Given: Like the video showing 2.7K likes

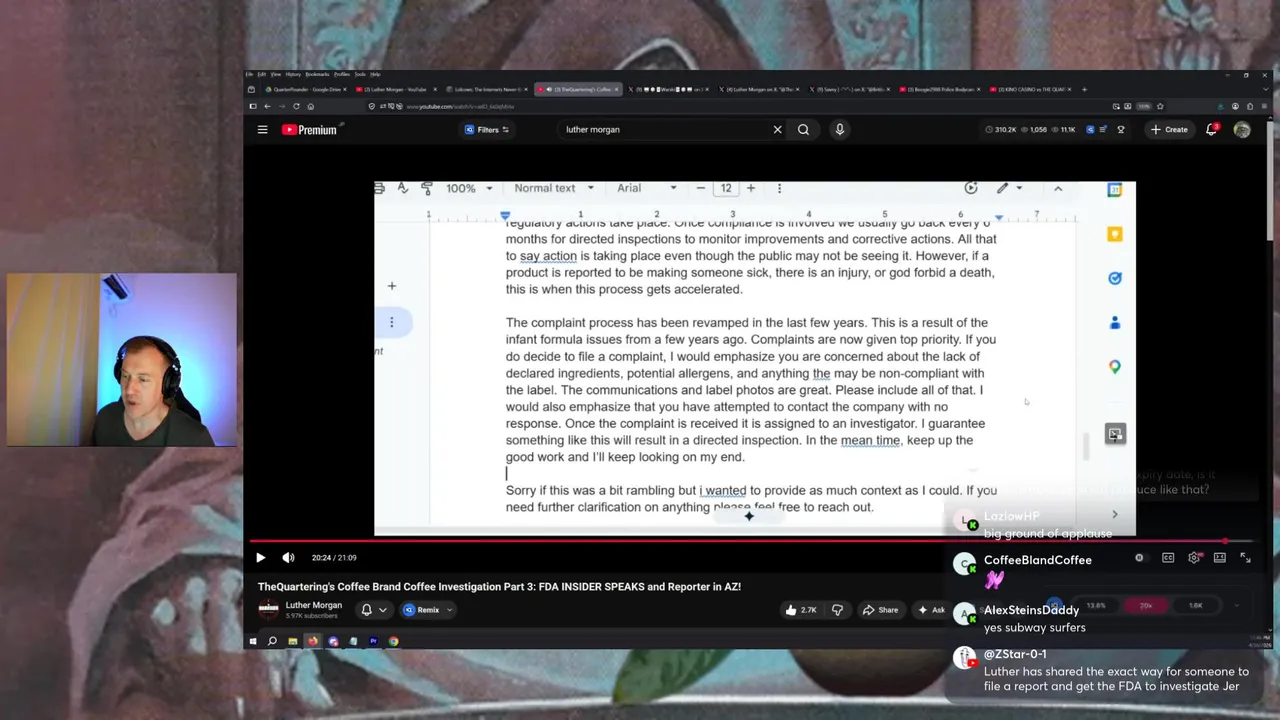Looking at the screenshot, I should (x=801, y=610).
